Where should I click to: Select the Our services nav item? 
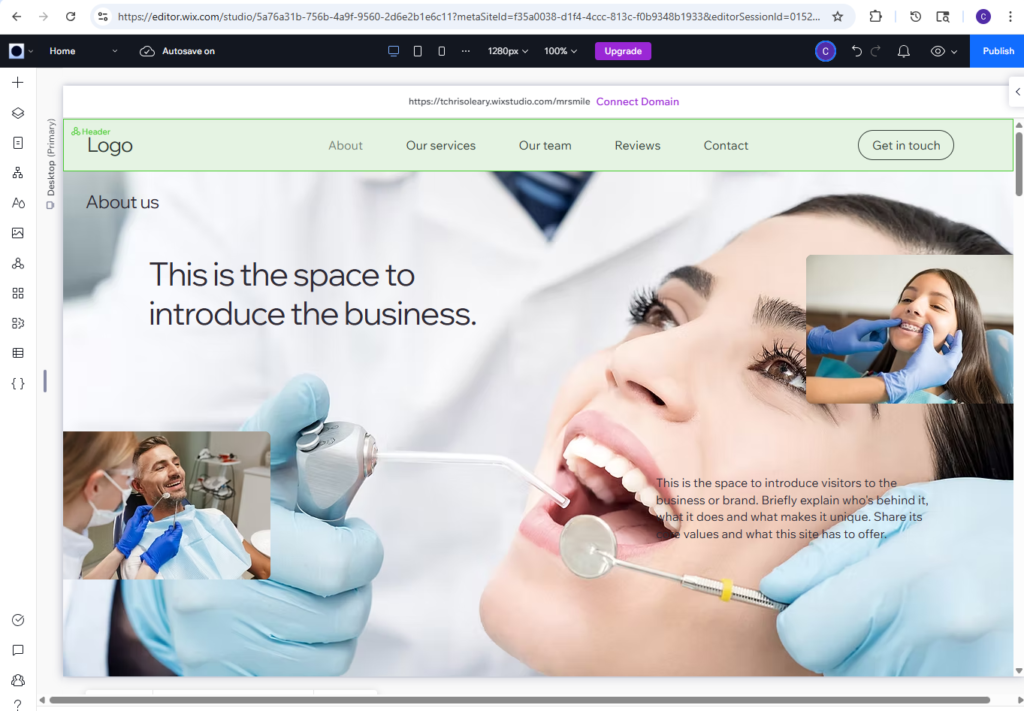point(441,146)
